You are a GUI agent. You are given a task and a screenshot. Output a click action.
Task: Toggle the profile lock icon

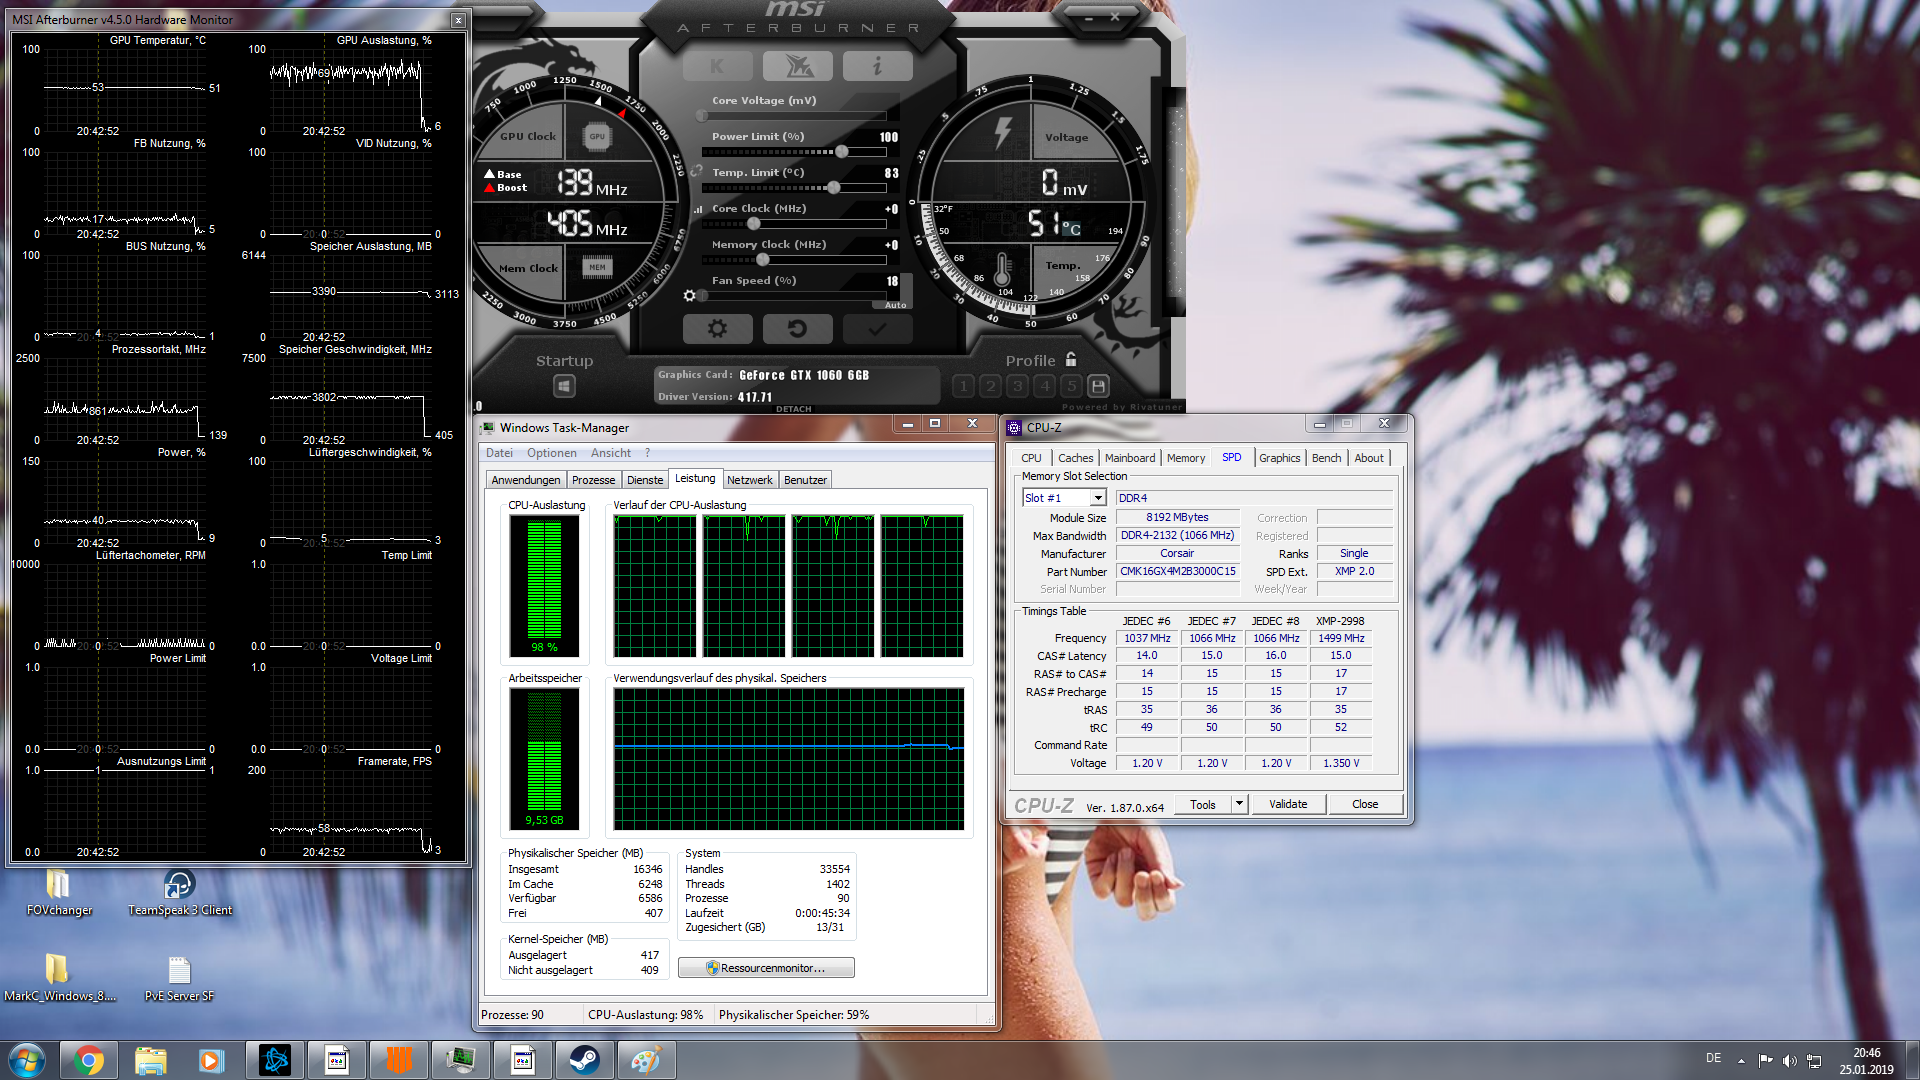click(x=1071, y=360)
